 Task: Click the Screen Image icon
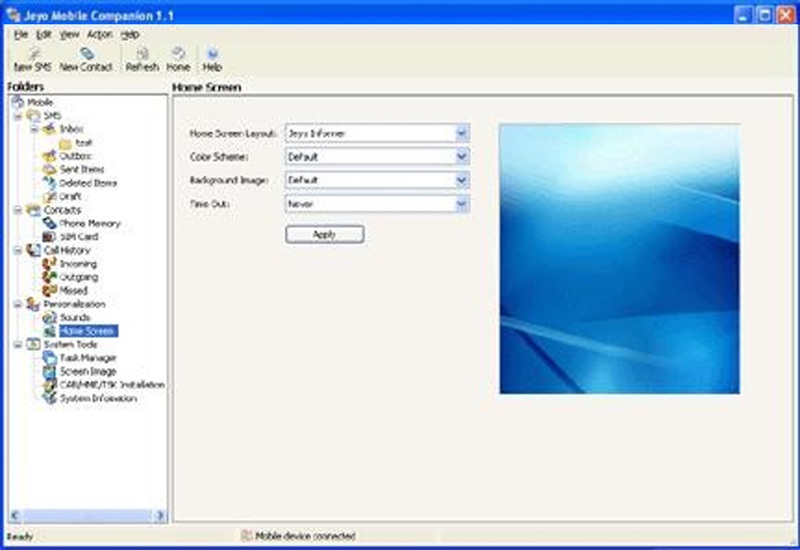pos(49,371)
